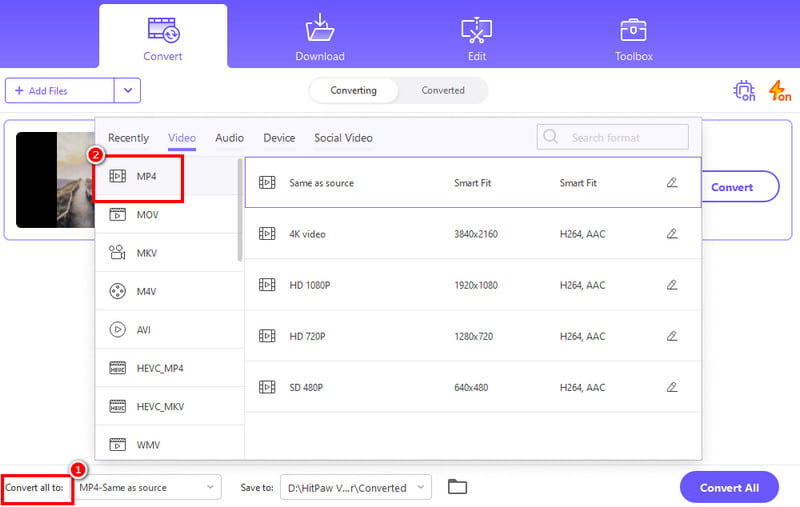The width and height of the screenshot is (800, 507).
Task: Switch to the Audio format tab
Action: pyautogui.click(x=229, y=138)
